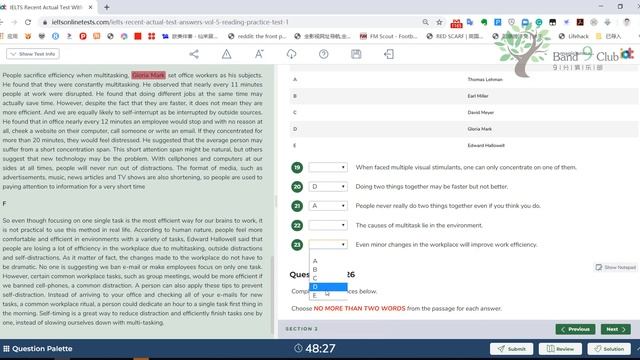This screenshot has width=640, height=360.
Task: Click question number 22 badge
Action: (x=297, y=225)
